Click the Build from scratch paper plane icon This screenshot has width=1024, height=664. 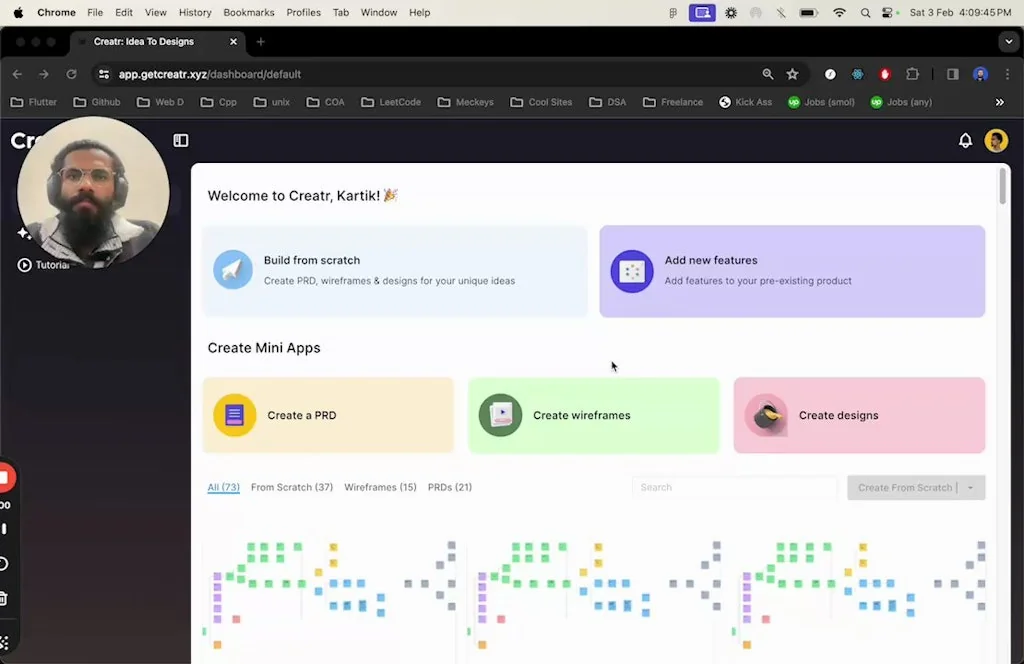pyautogui.click(x=233, y=270)
